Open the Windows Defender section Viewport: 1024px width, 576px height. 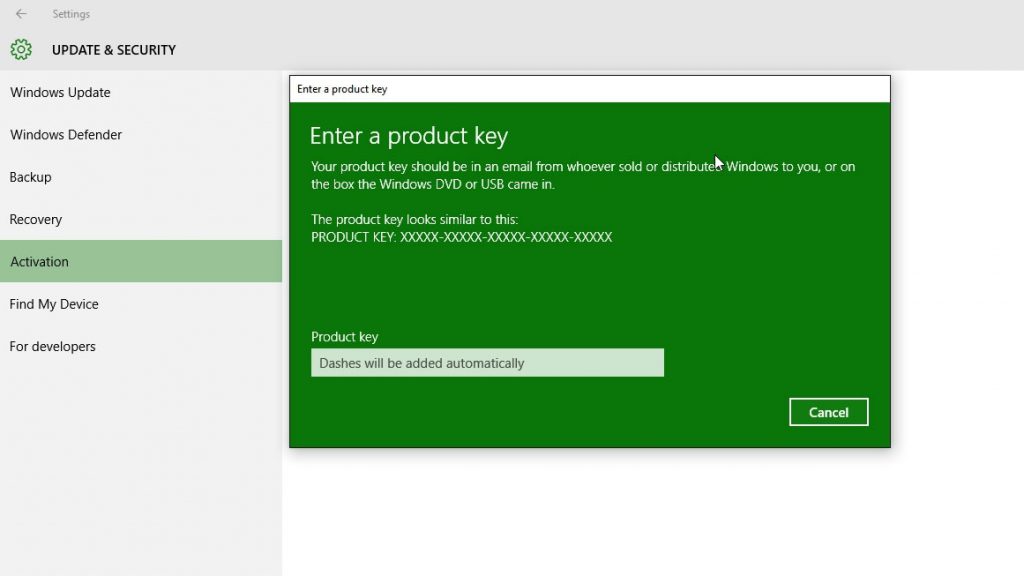141,135
